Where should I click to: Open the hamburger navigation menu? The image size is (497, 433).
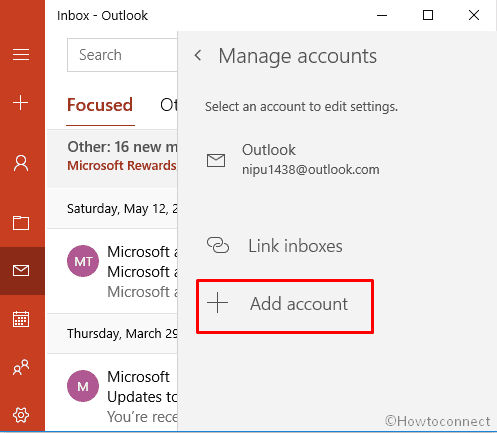(21, 55)
